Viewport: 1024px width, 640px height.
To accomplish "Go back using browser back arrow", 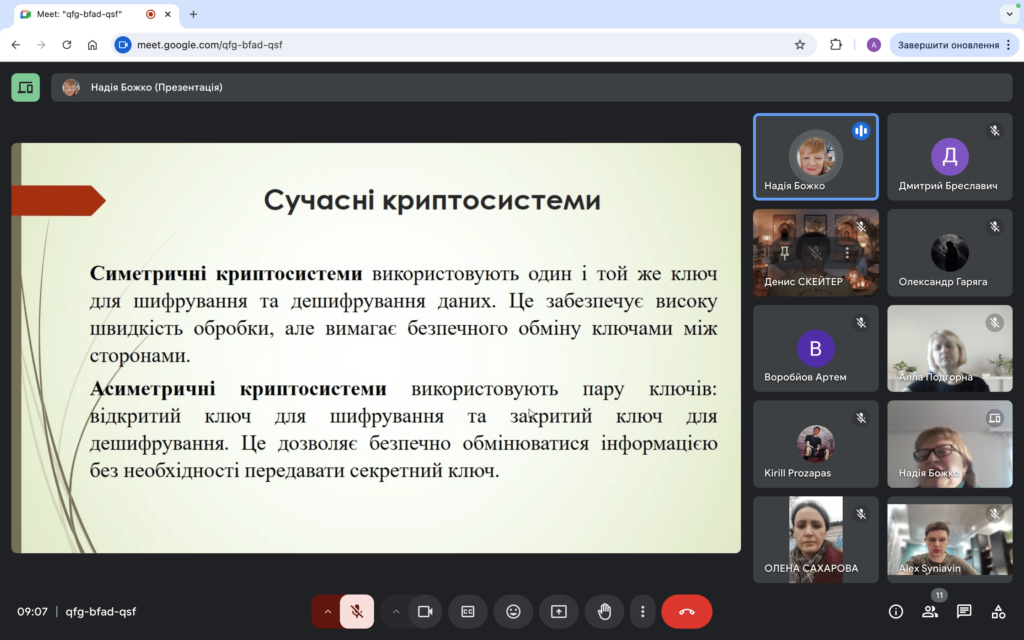I will pos(16,45).
